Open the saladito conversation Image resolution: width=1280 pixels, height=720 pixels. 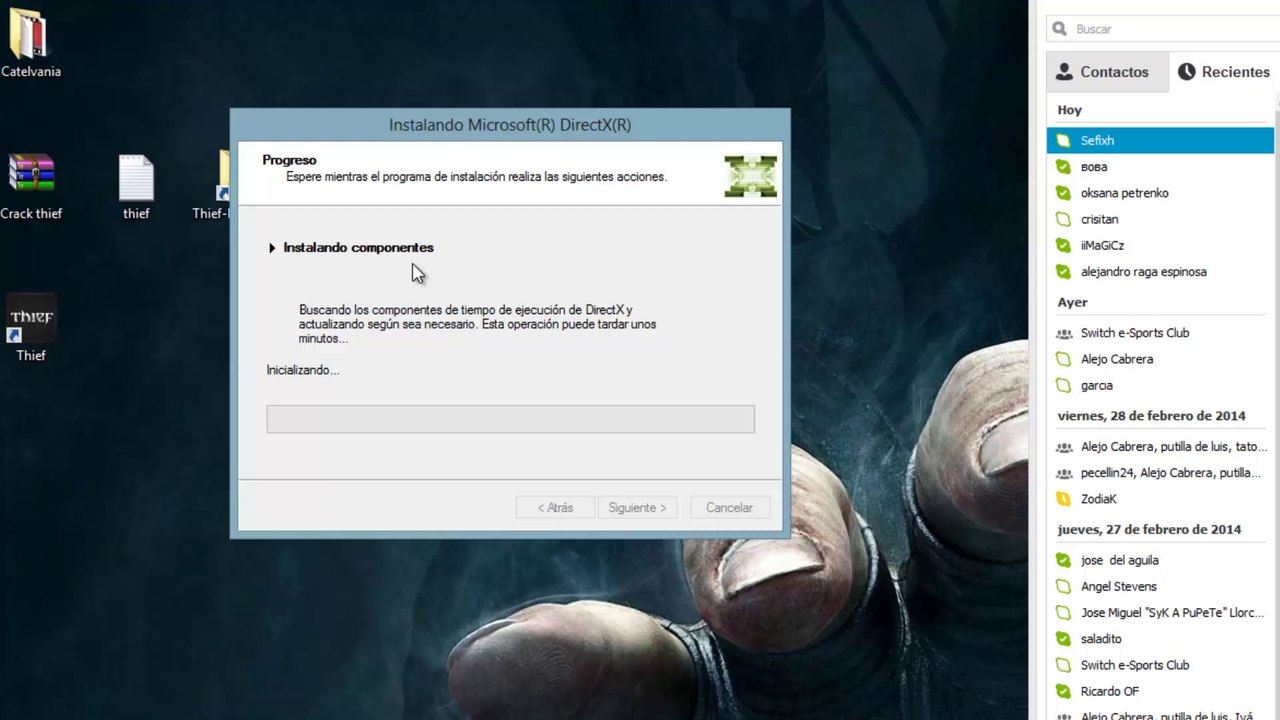coord(1160,638)
